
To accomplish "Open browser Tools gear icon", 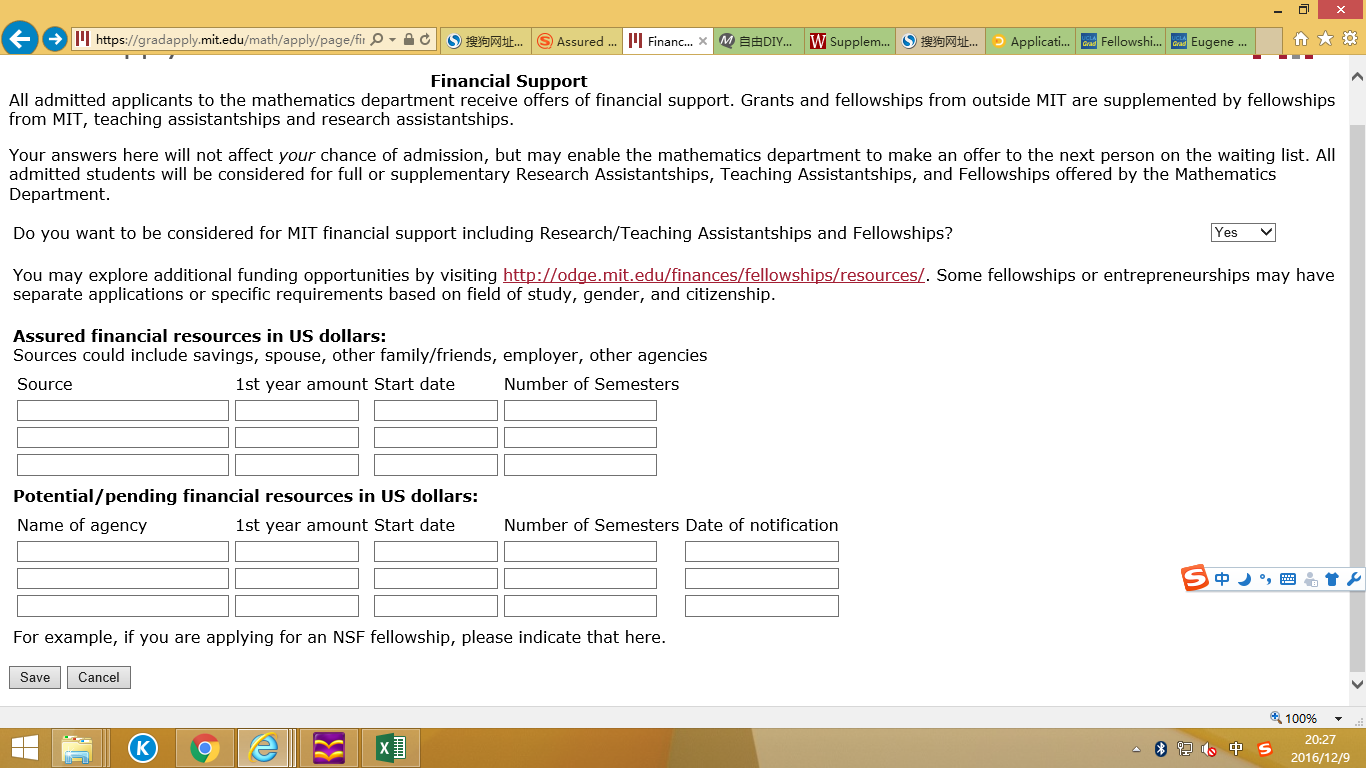I will pyautogui.click(x=1349, y=39).
